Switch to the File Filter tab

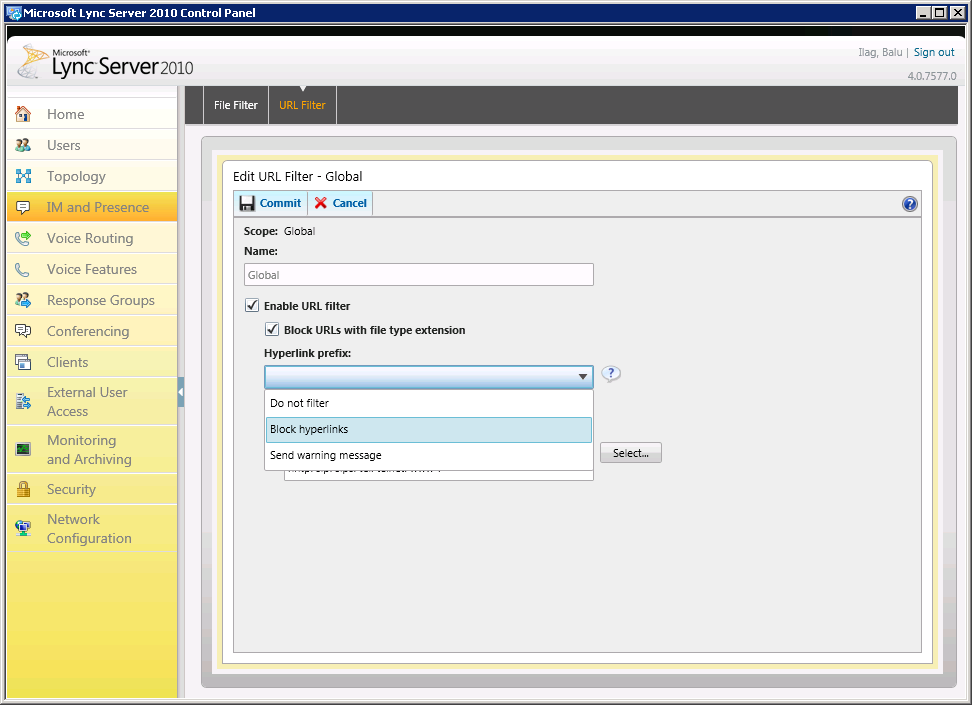coord(236,105)
